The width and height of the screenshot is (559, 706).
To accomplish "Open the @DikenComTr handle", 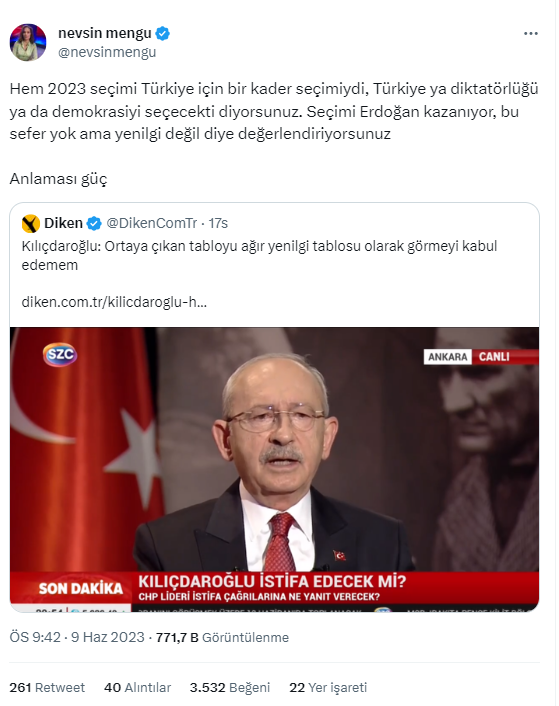I will point(152,223).
